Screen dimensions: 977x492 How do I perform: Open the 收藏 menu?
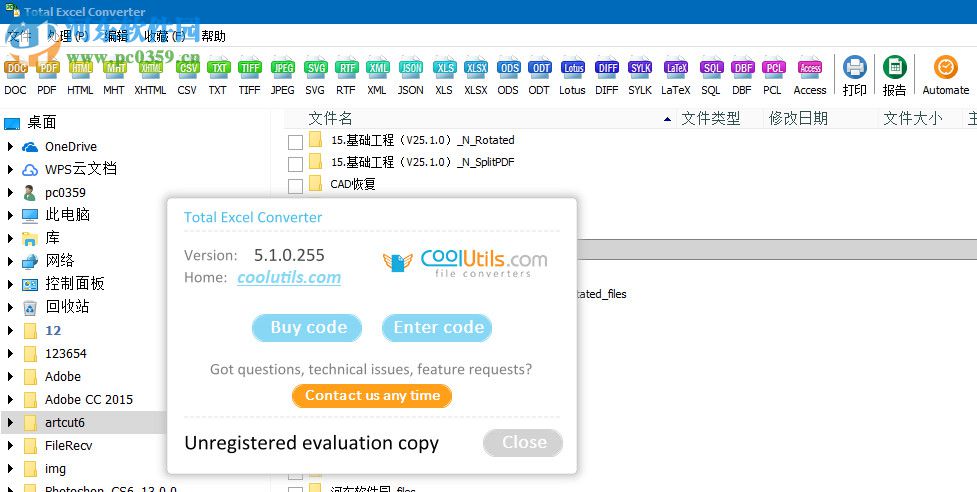pyautogui.click(x=165, y=36)
